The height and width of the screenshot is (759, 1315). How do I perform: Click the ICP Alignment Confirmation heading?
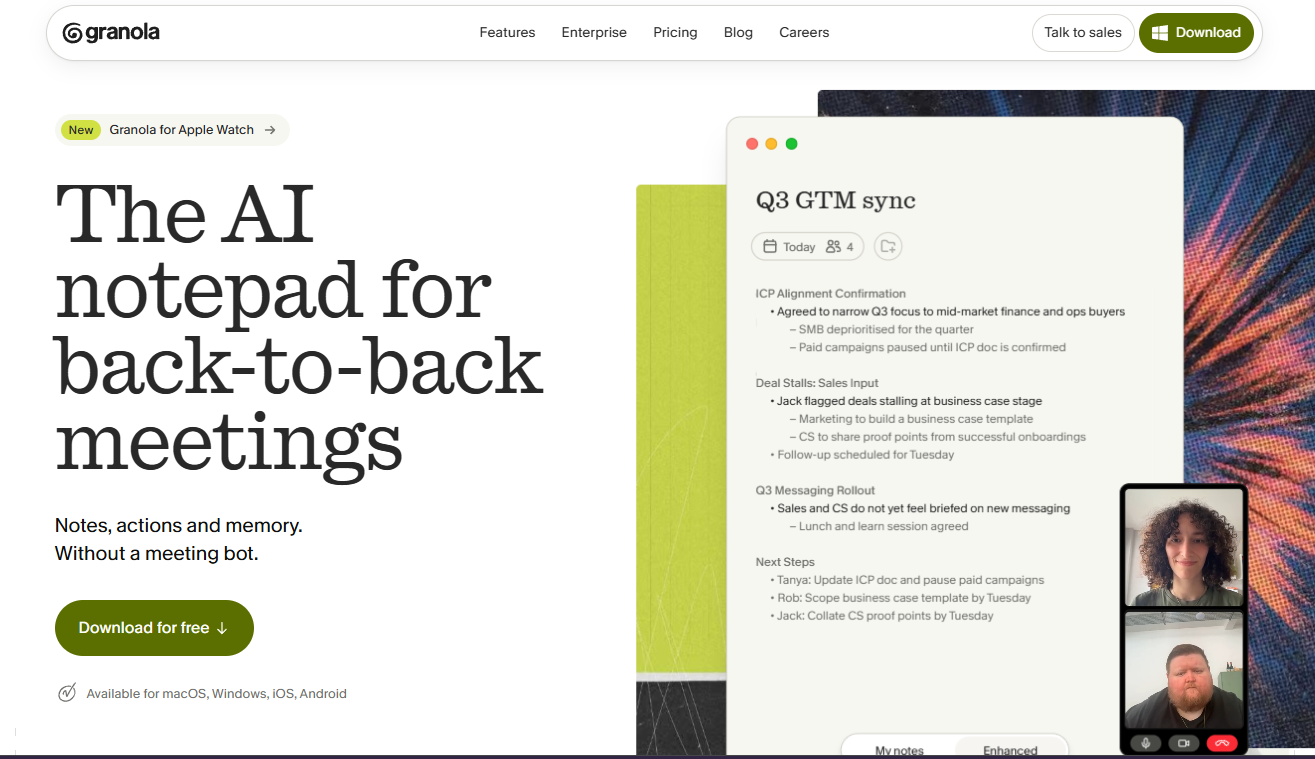click(831, 294)
